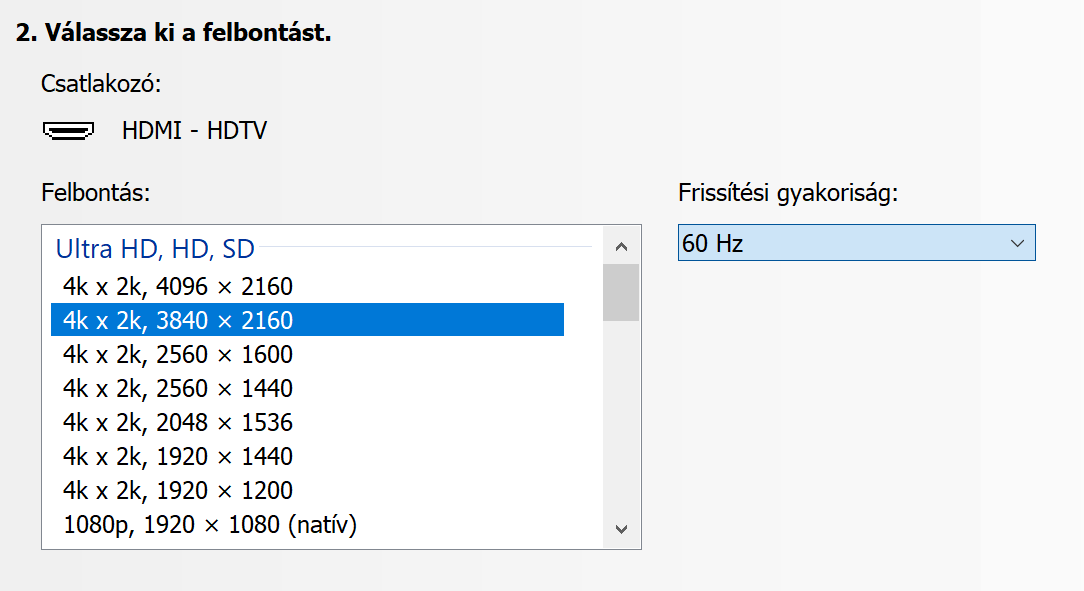Click the resolution list scroll down arrow
The width and height of the screenshot is (1084, 591).
click(x=621, y=528)
